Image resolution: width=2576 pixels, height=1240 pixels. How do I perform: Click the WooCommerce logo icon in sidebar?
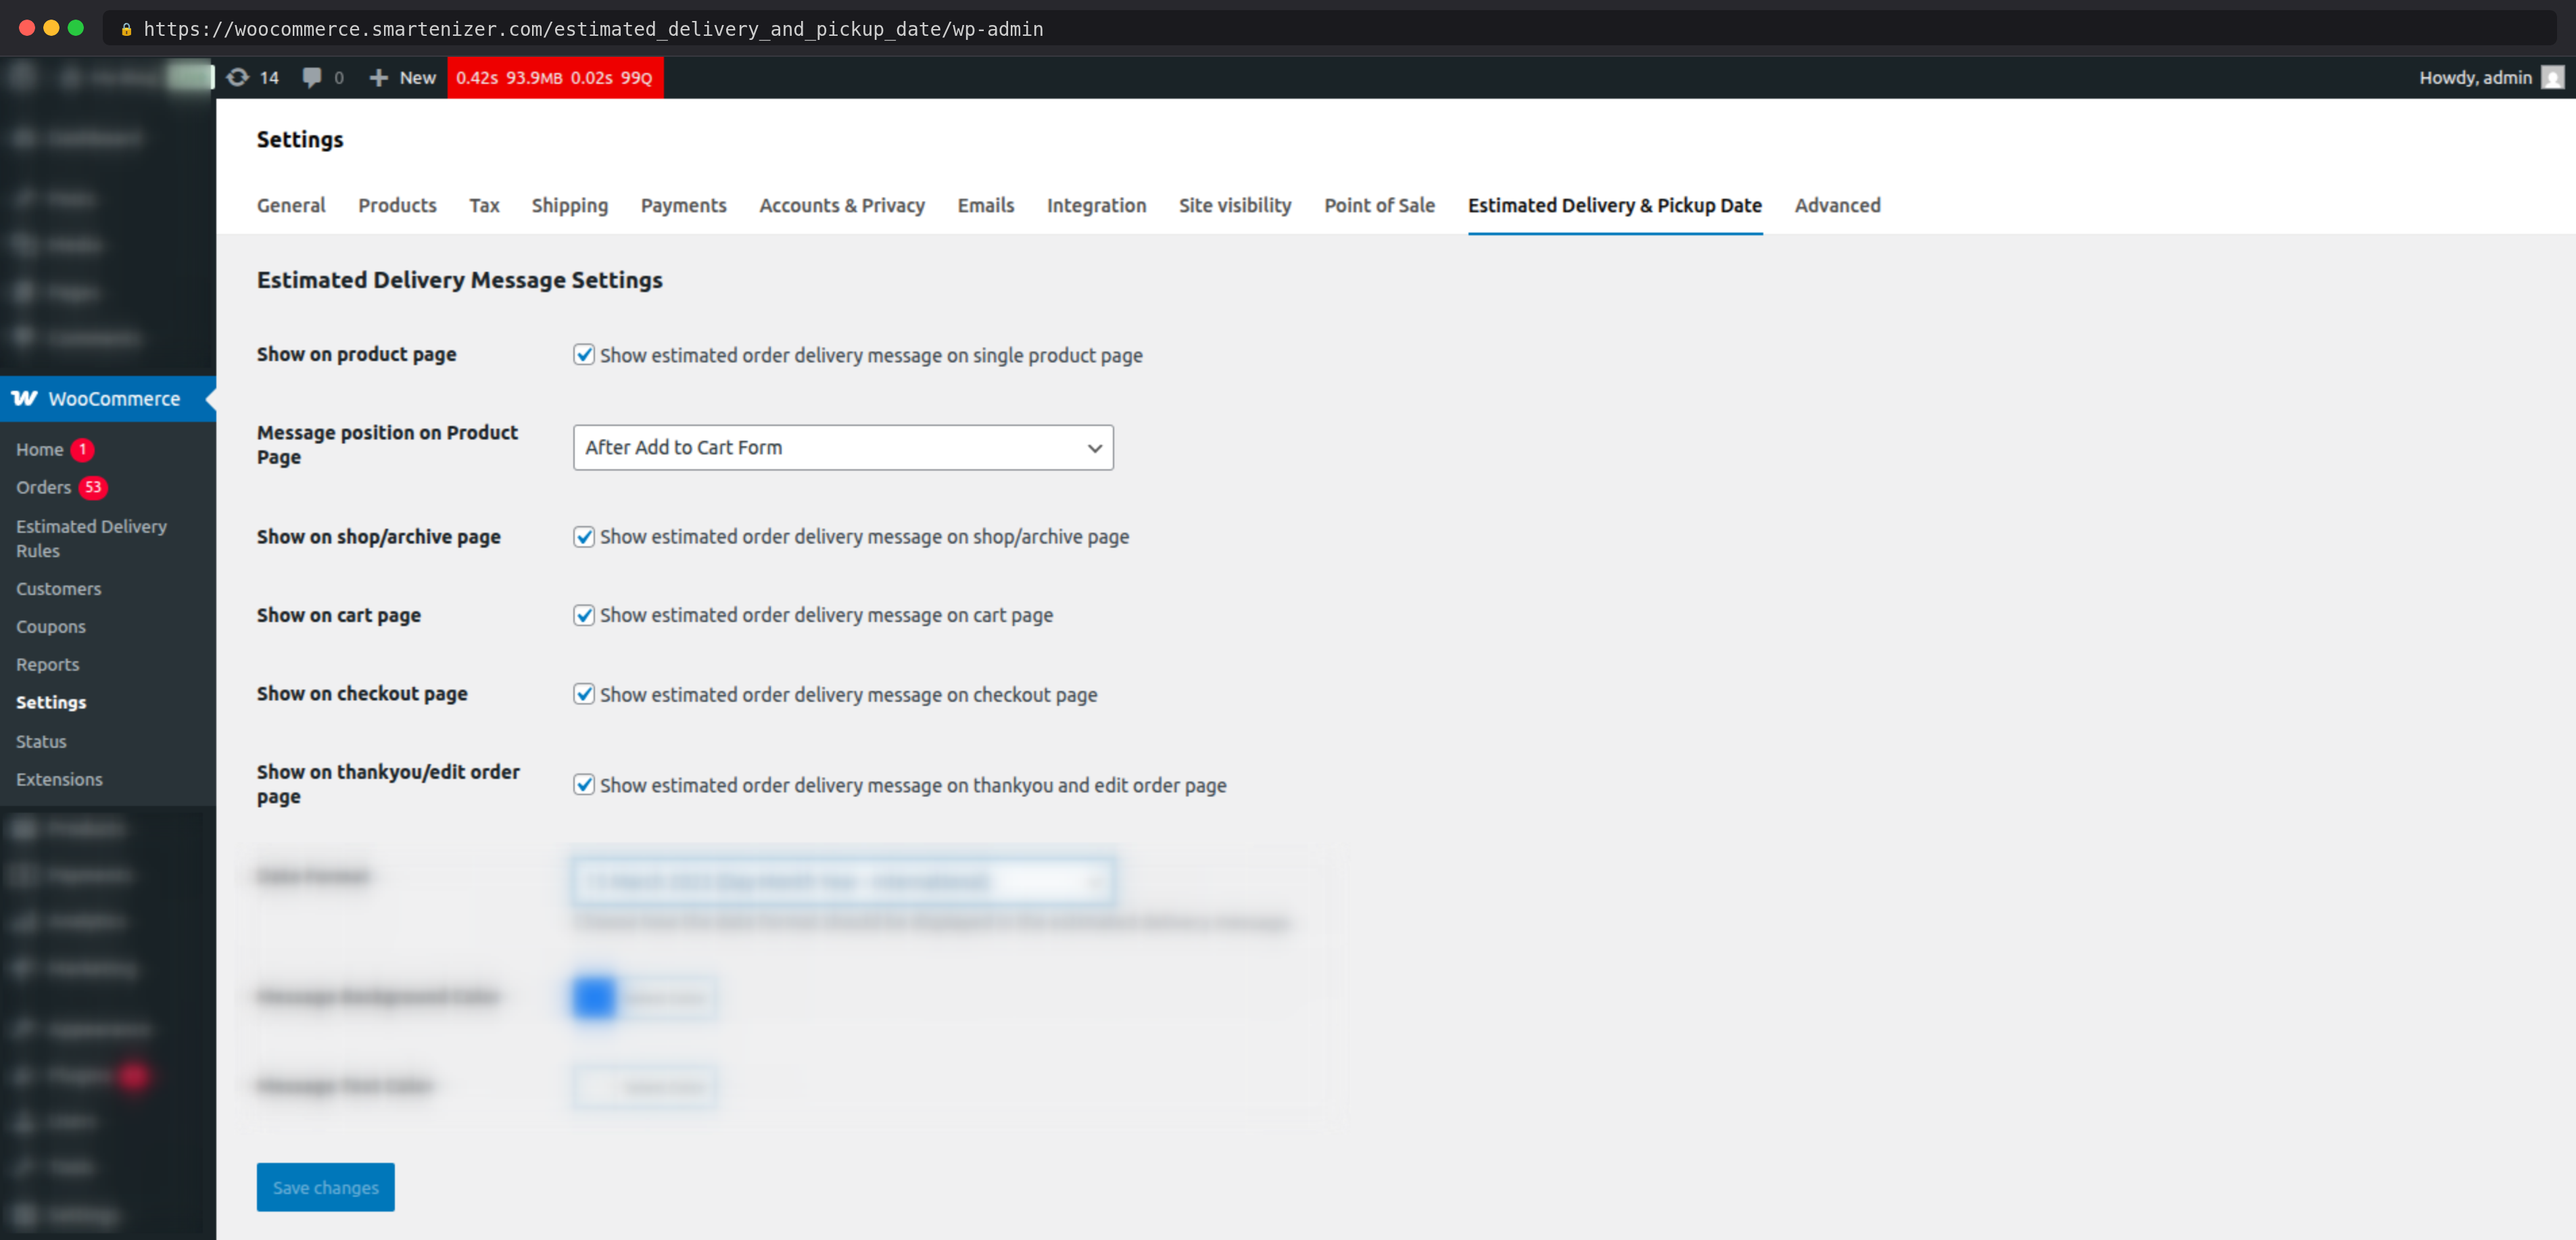coord(25,398)
